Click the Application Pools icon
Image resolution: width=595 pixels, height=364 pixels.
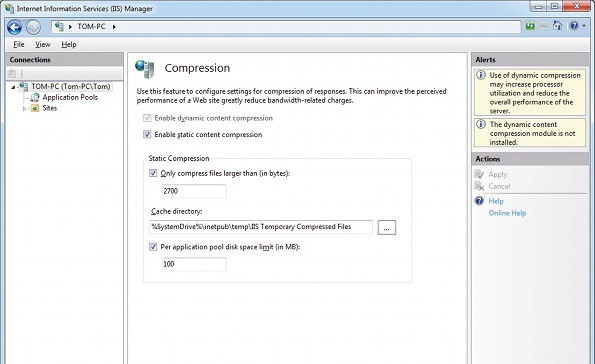pyautogui.click(x=35, y=98)
